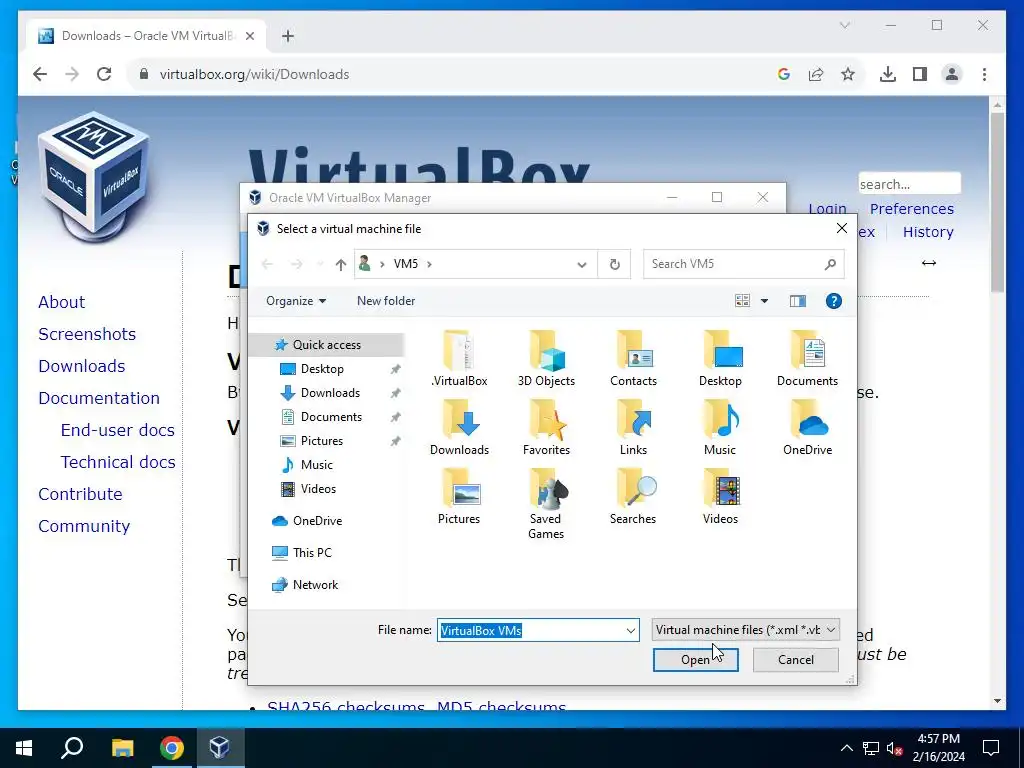Select the Links folder
Screen dimensions: 1024x768
tap(633, 428)
